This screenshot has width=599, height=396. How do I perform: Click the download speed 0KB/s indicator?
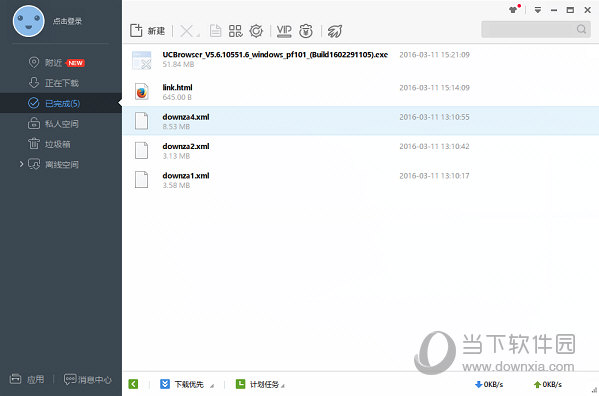click(x=489, y=384)
